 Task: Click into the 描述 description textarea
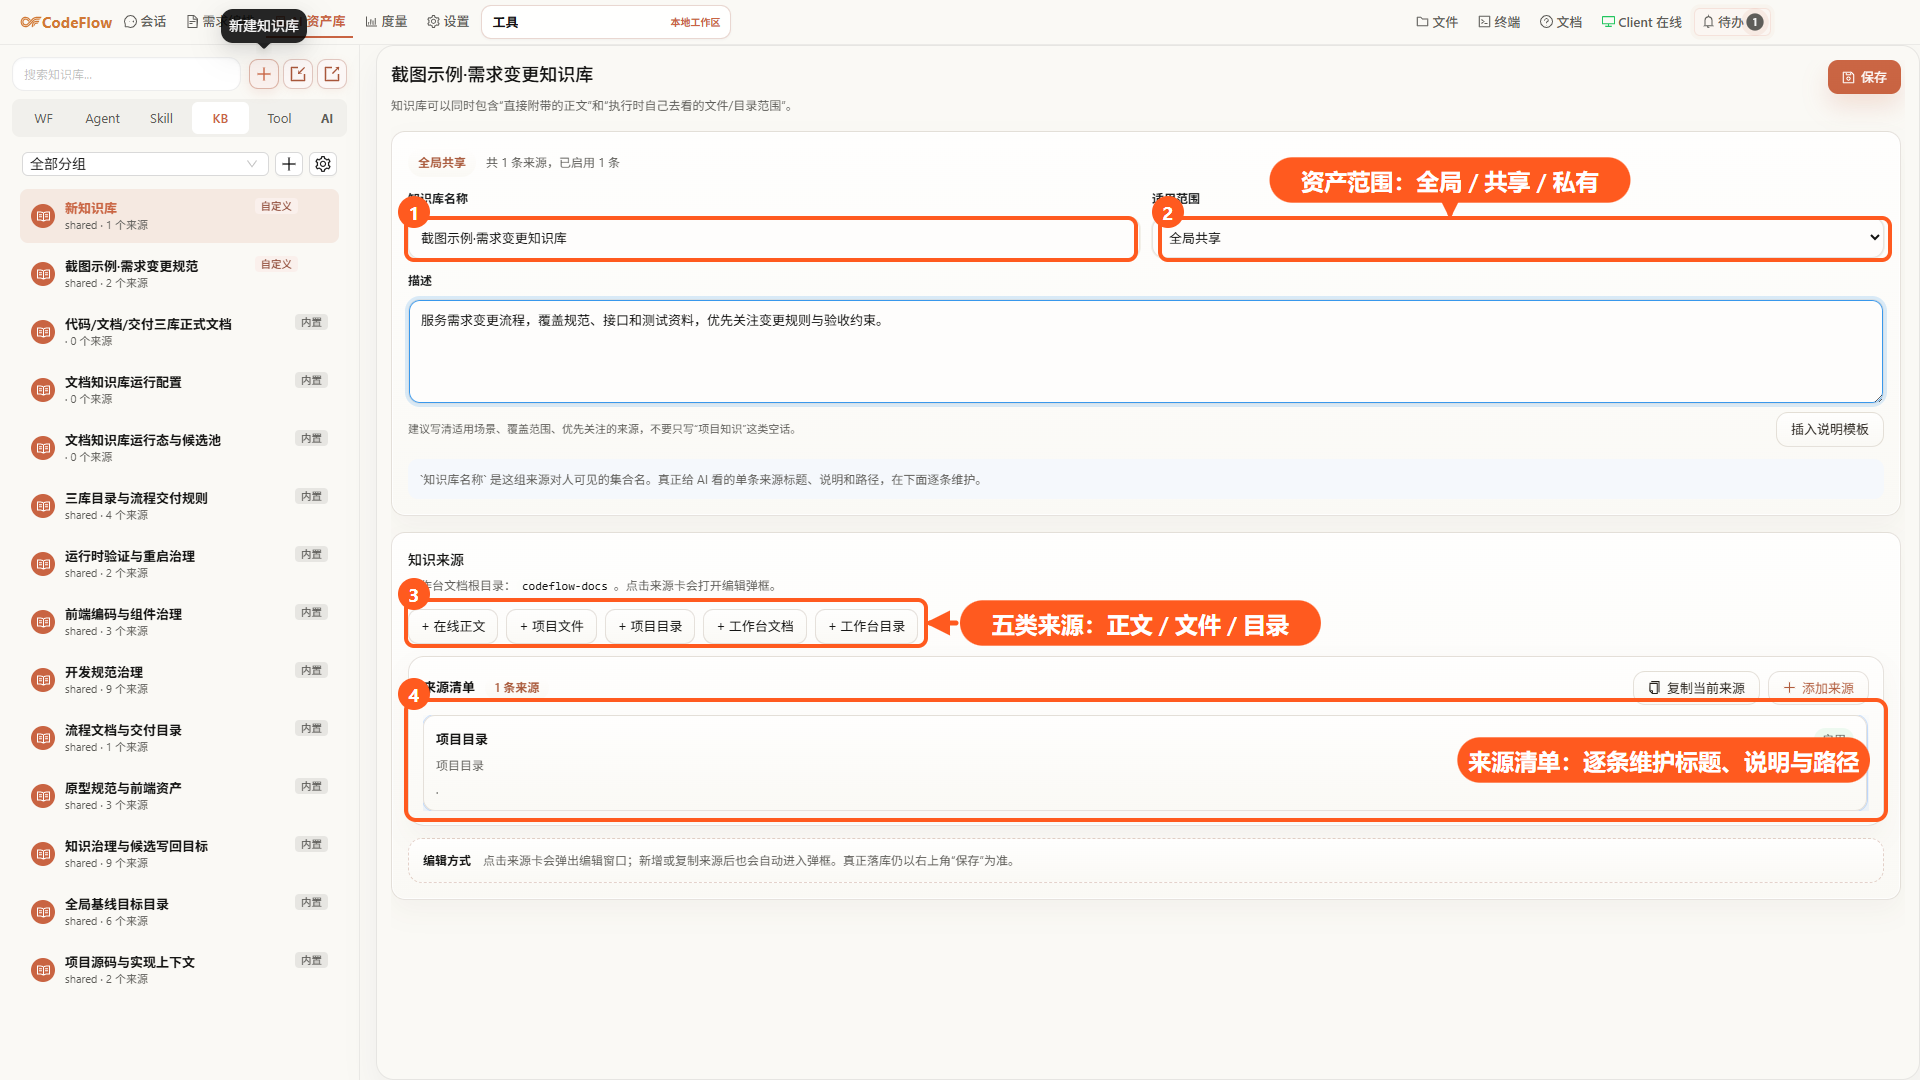tap(1145, 352)
